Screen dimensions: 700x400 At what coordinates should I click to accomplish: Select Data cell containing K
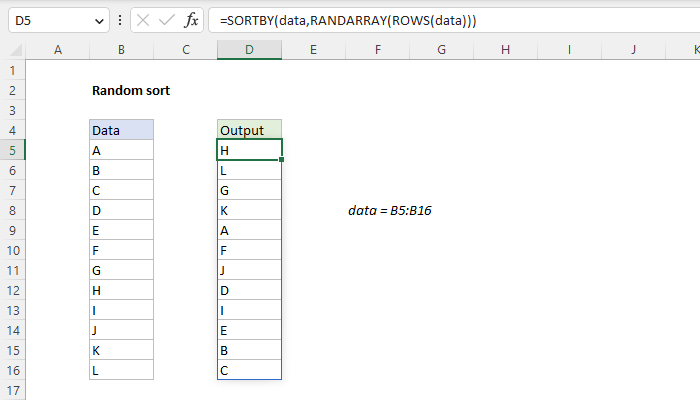(x=121, y=350)
